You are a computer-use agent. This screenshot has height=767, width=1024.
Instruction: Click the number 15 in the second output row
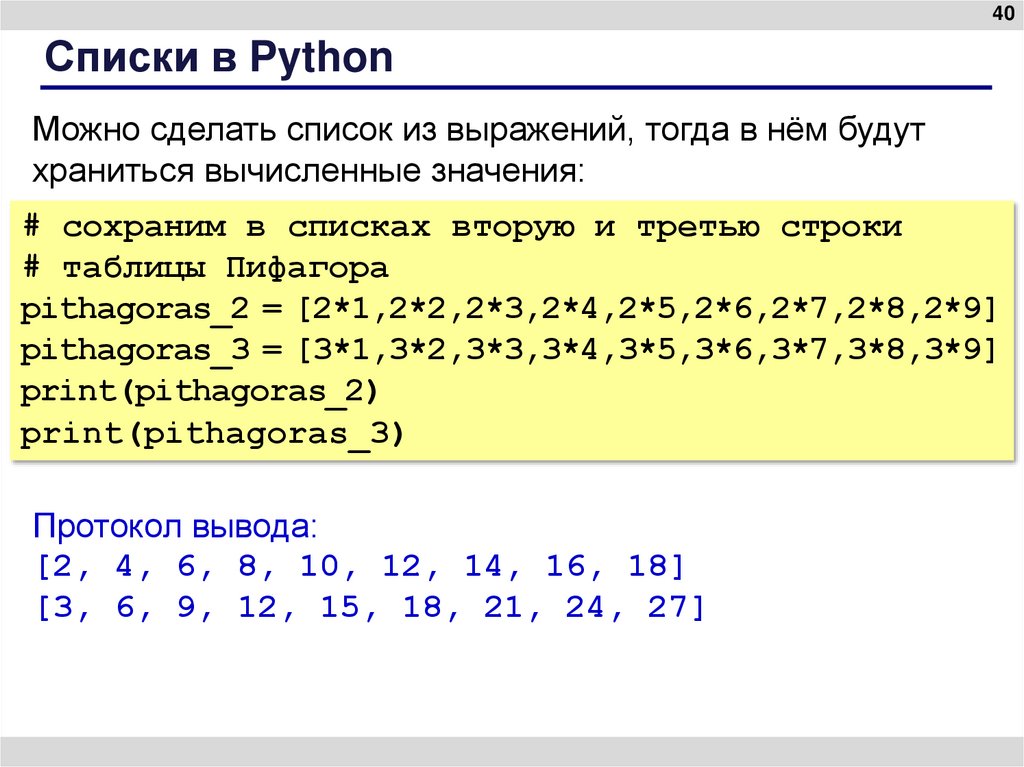coord(341,609)
